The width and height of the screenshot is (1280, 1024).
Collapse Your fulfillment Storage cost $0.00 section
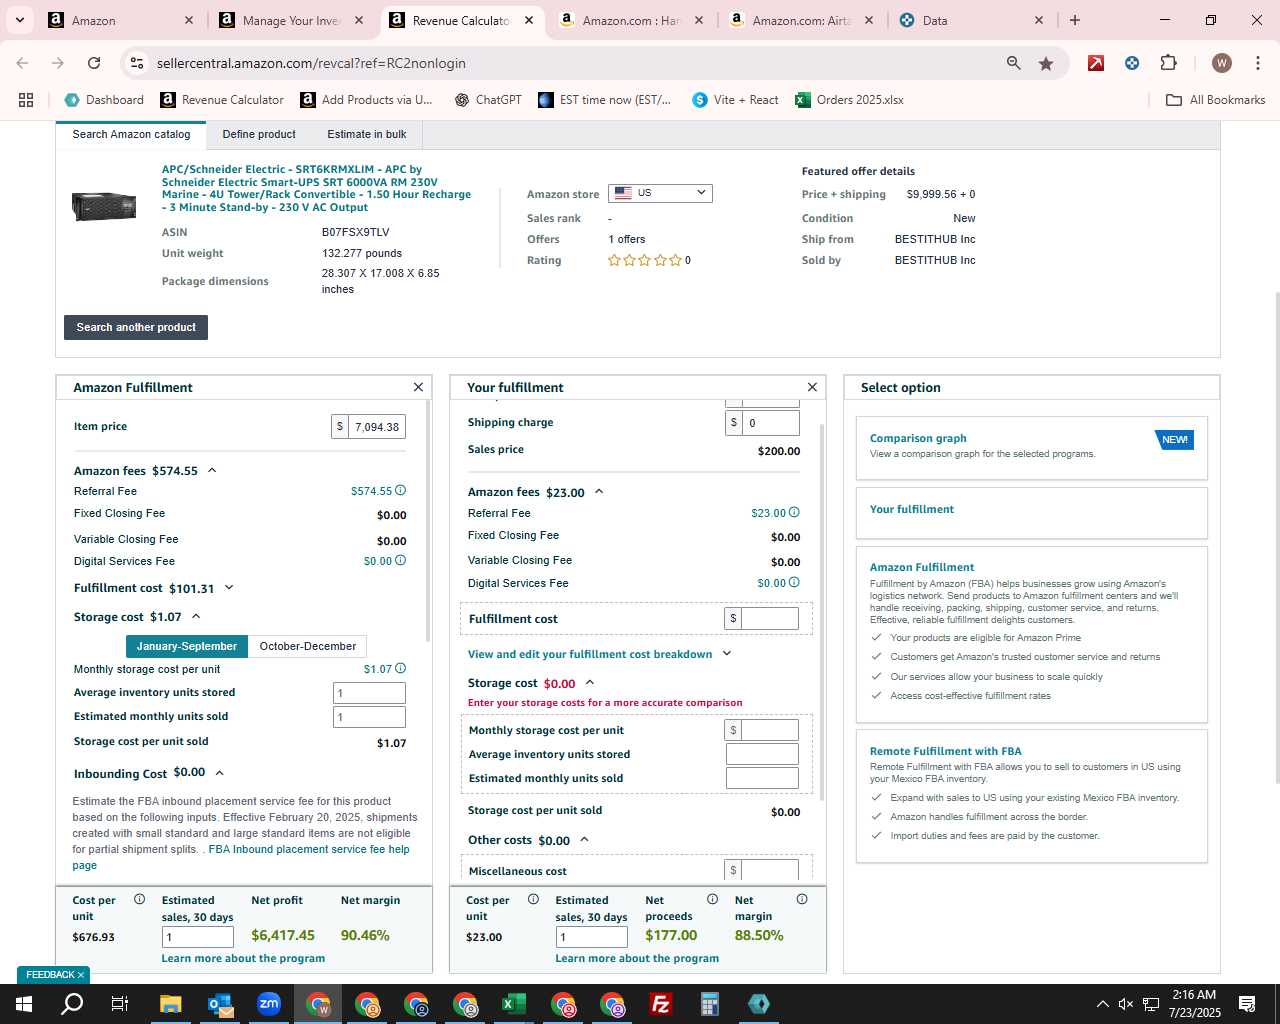click(590, 683)
